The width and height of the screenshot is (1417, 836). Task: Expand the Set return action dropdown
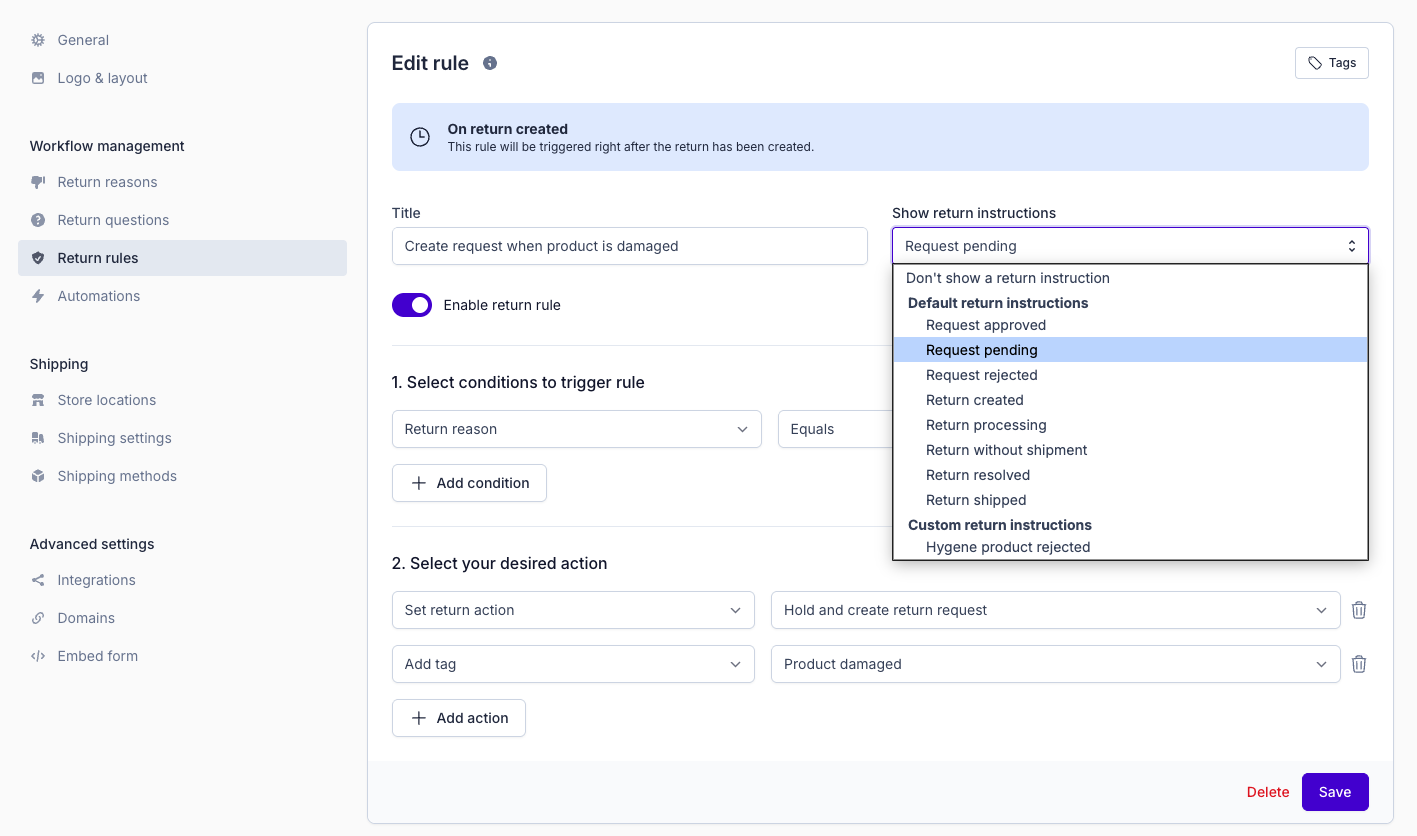click(x=572, y=610)
